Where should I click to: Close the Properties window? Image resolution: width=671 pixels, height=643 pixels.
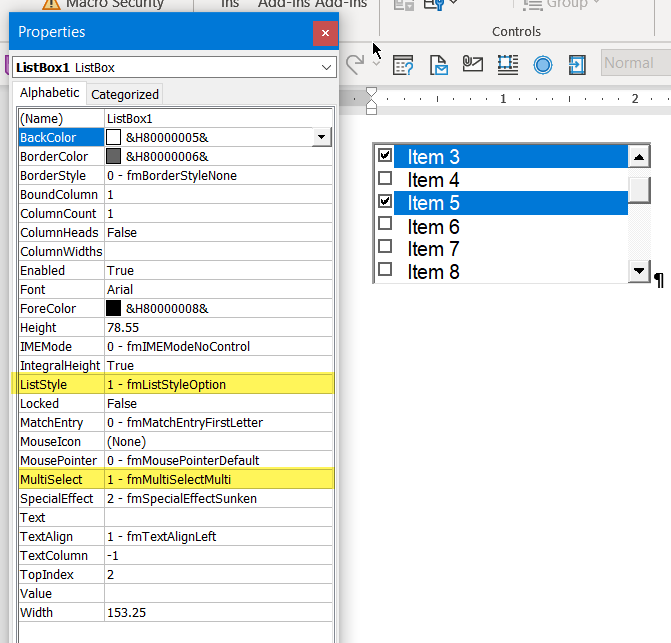(325, 33)
